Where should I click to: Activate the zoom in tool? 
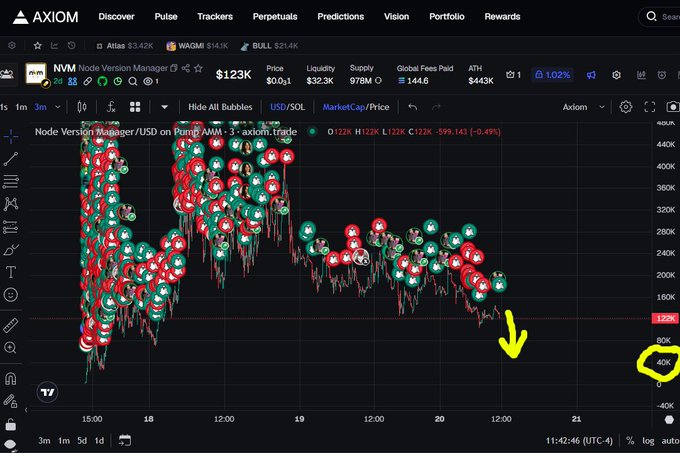coord(11,348)
